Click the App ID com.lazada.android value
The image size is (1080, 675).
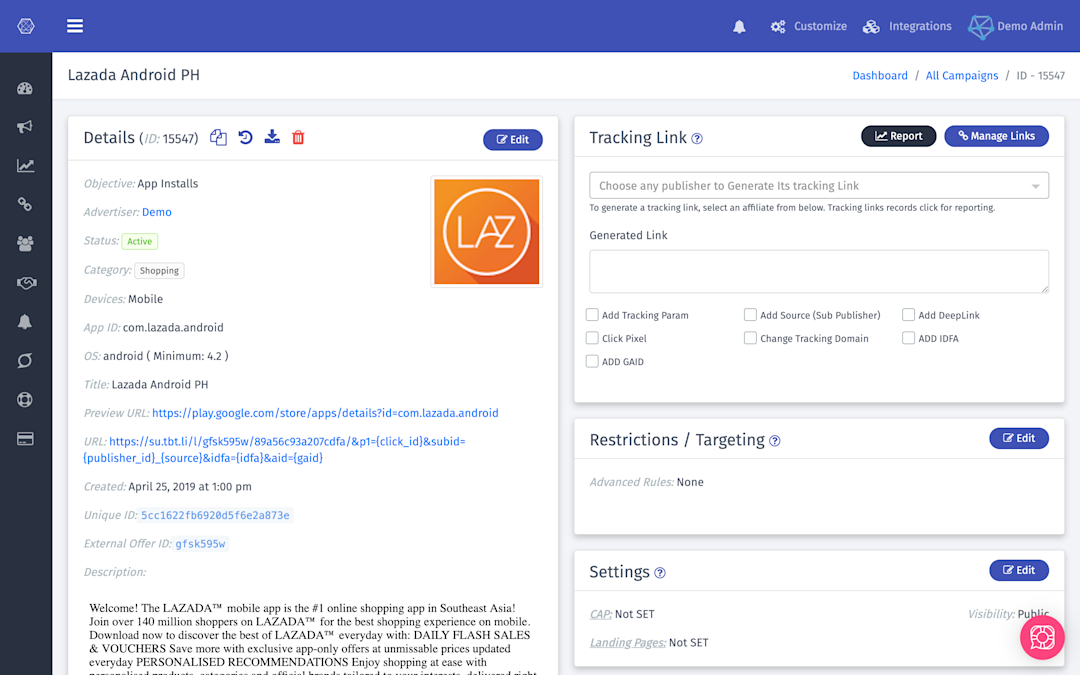[x=173, y=328]
